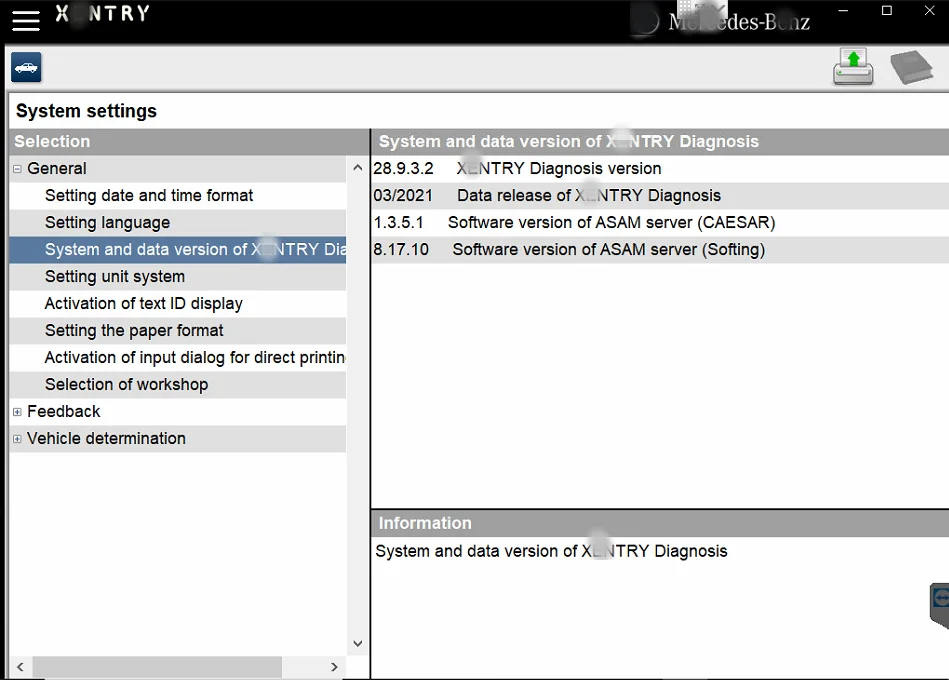Screen dimensions: 949x680
Task: Open the help book icon
Action: [911, 67]
